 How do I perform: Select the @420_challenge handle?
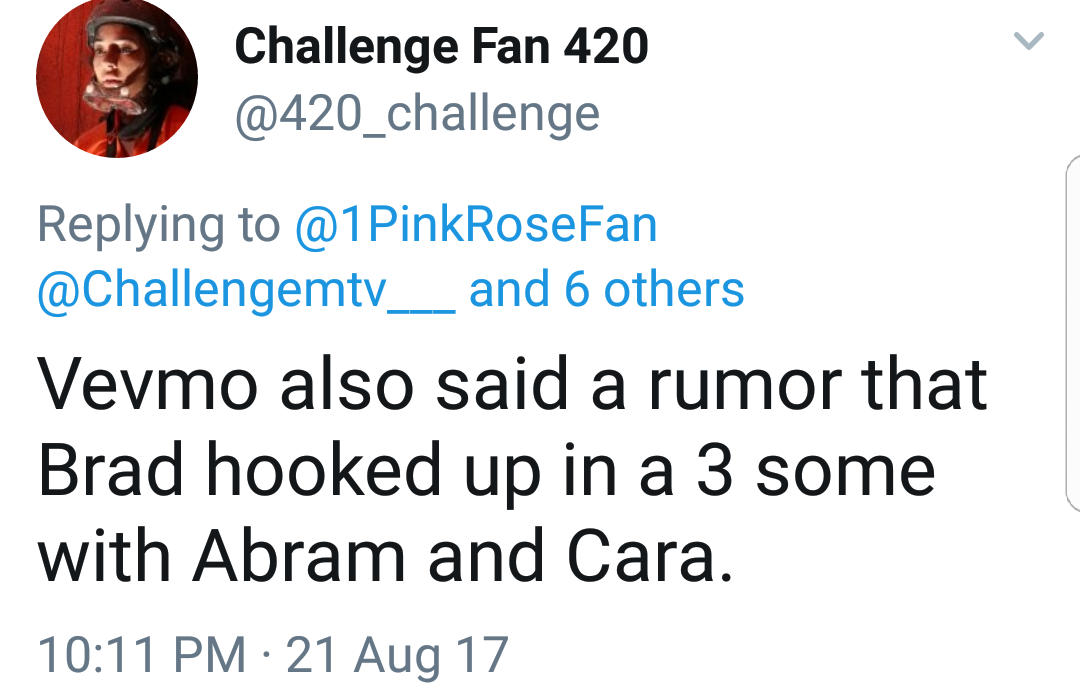(417, 114)
